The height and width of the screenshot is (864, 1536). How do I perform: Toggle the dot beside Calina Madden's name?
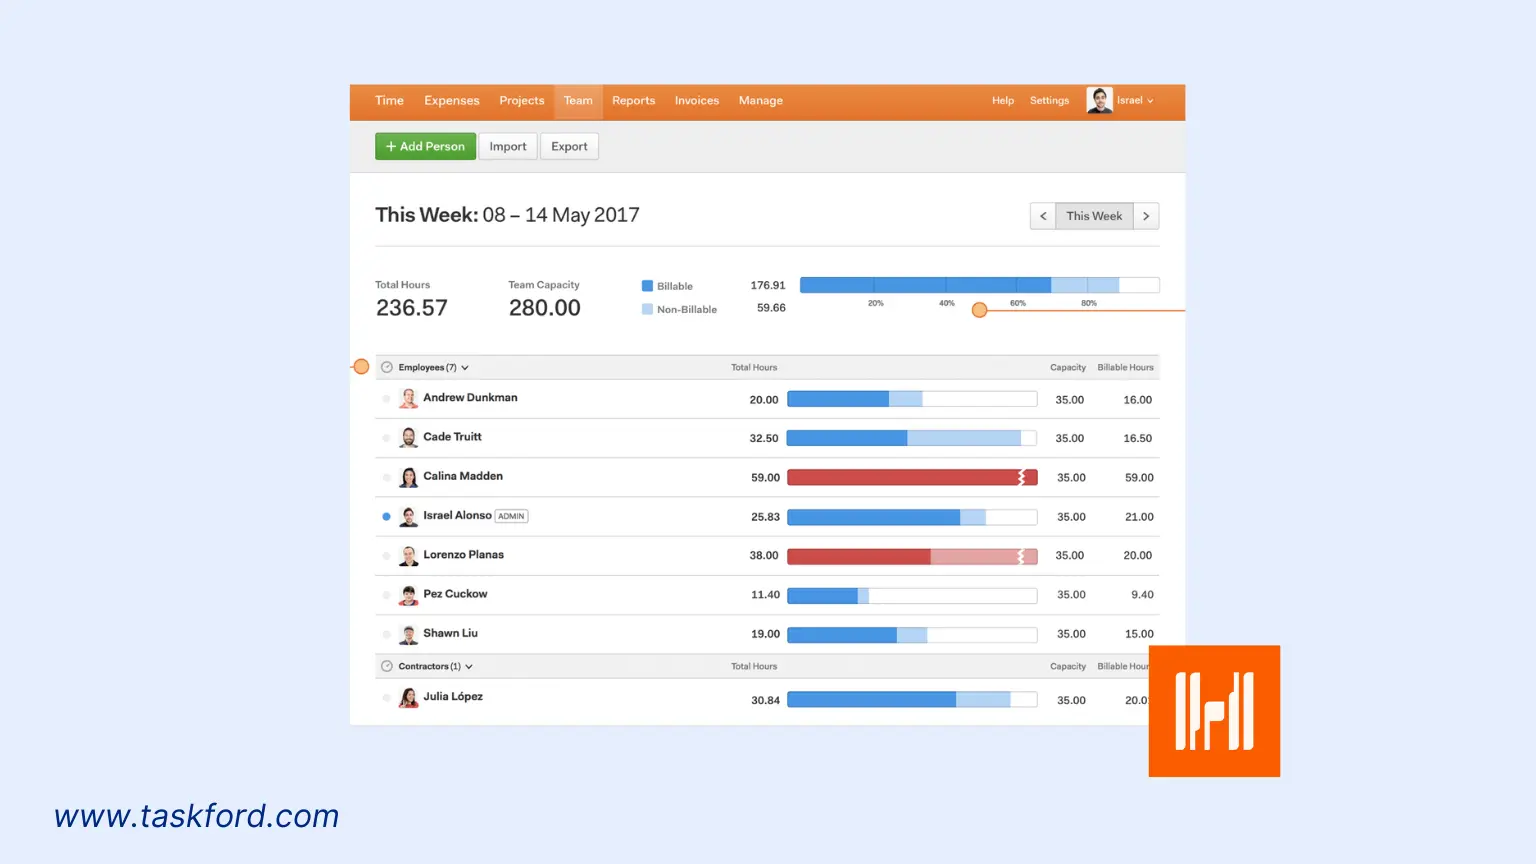pos(386,477)
